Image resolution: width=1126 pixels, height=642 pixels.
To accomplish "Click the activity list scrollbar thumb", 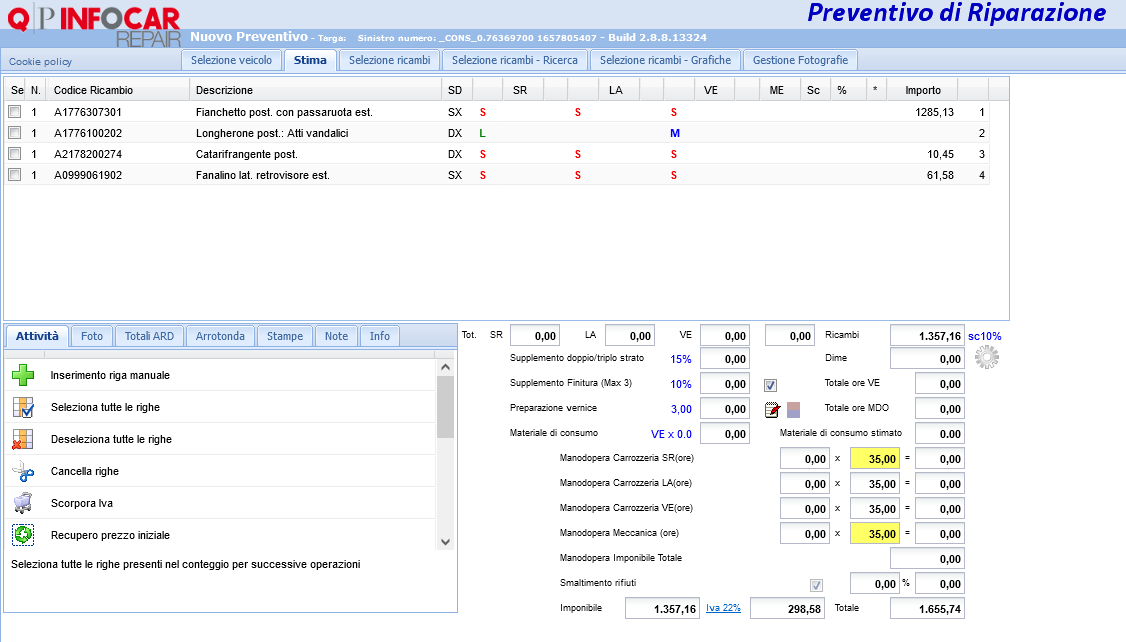I will (445, 407).
